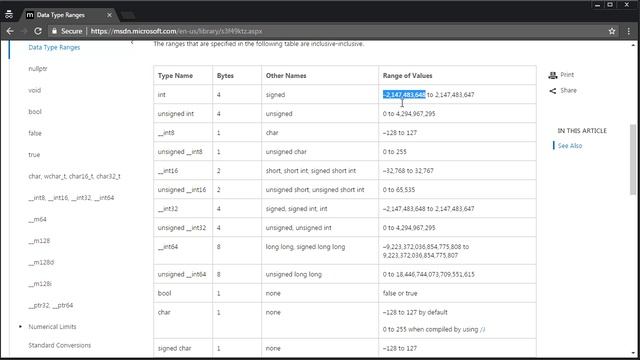Expand the Numerical Limits tree item
Viewport: 640px width, 360px height.
[x=20, y=327]
